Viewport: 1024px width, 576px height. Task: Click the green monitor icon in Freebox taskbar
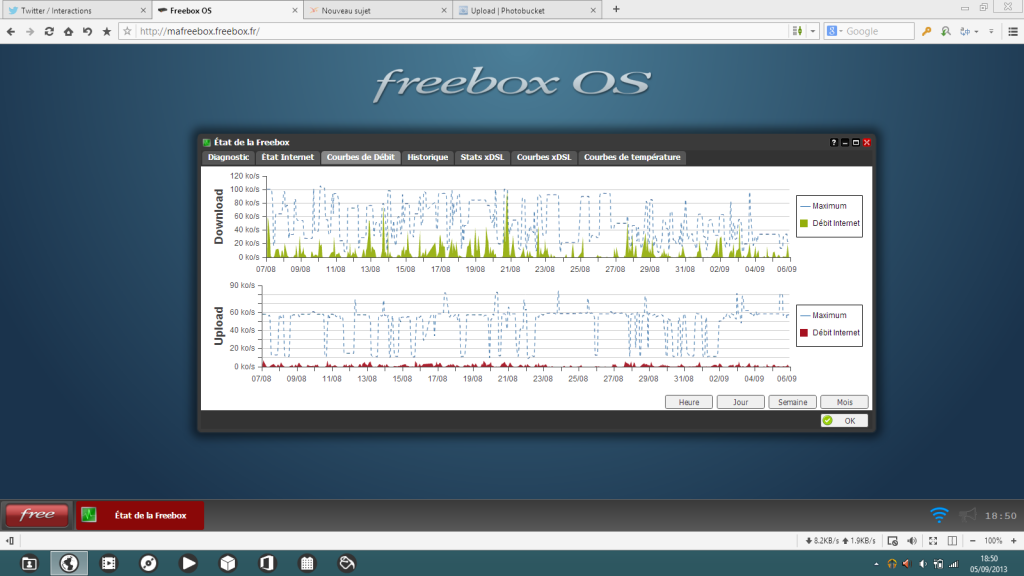89,515
